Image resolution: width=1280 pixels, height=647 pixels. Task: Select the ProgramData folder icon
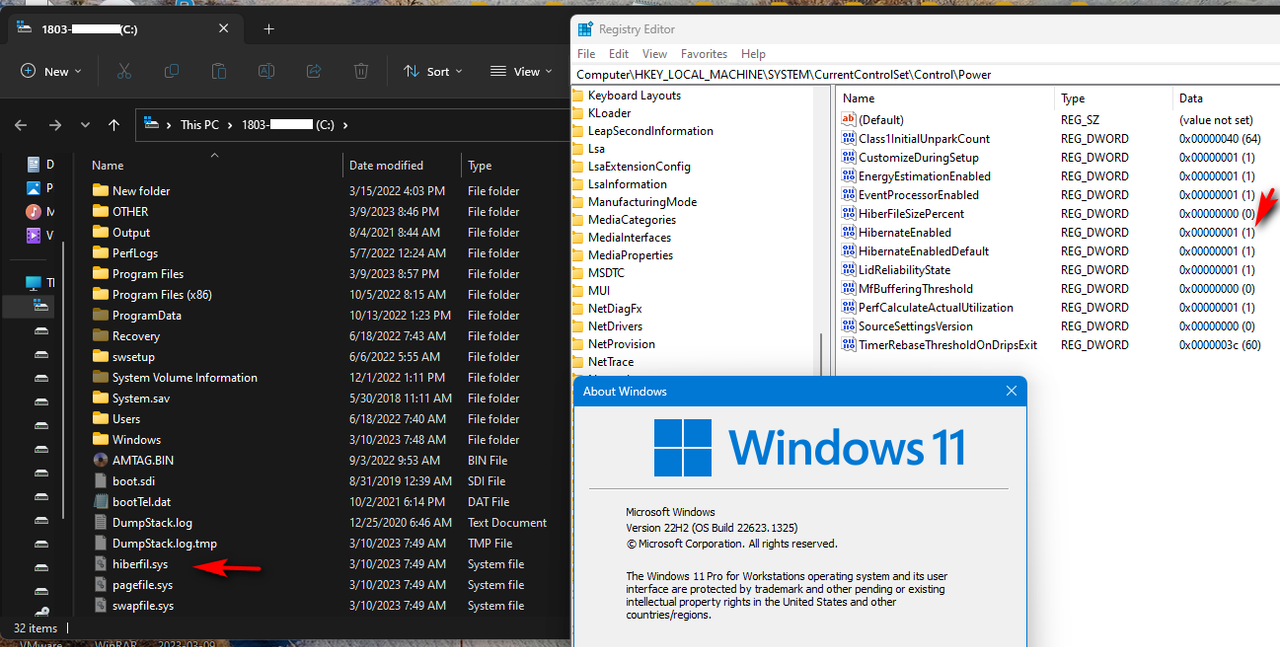pyautogui.click(x=100, y=315)
